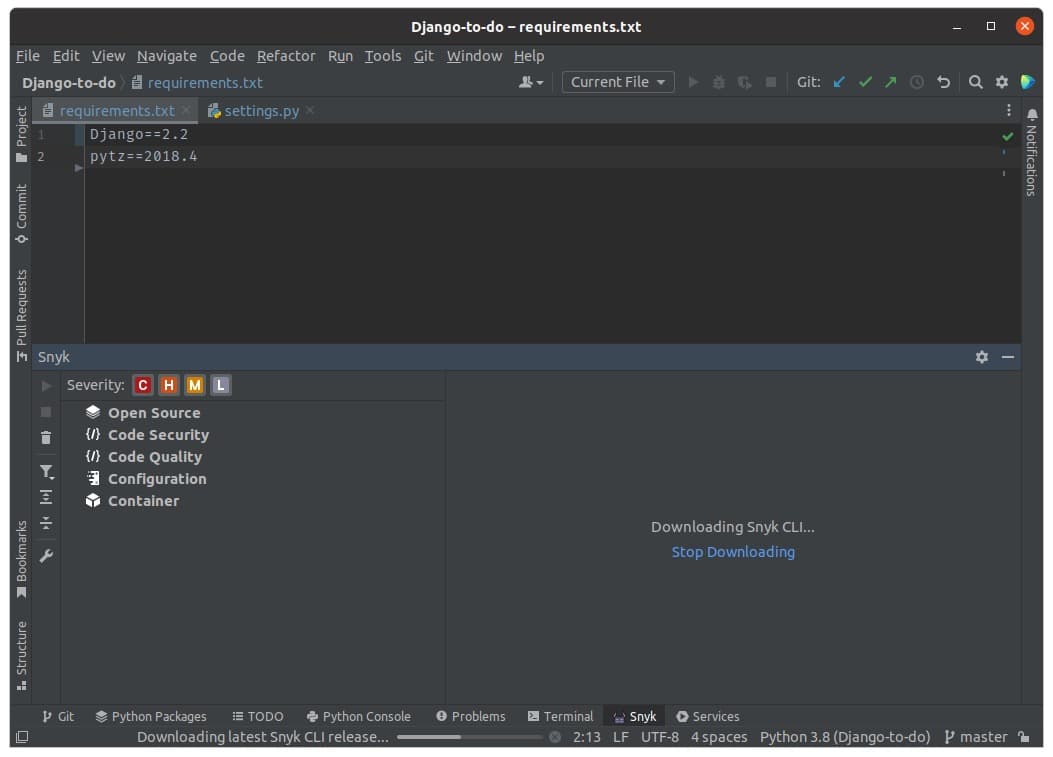1053x757 pixels.
Task: Open Snyk settings via the wrench icon
Action: tap(45, 556)
